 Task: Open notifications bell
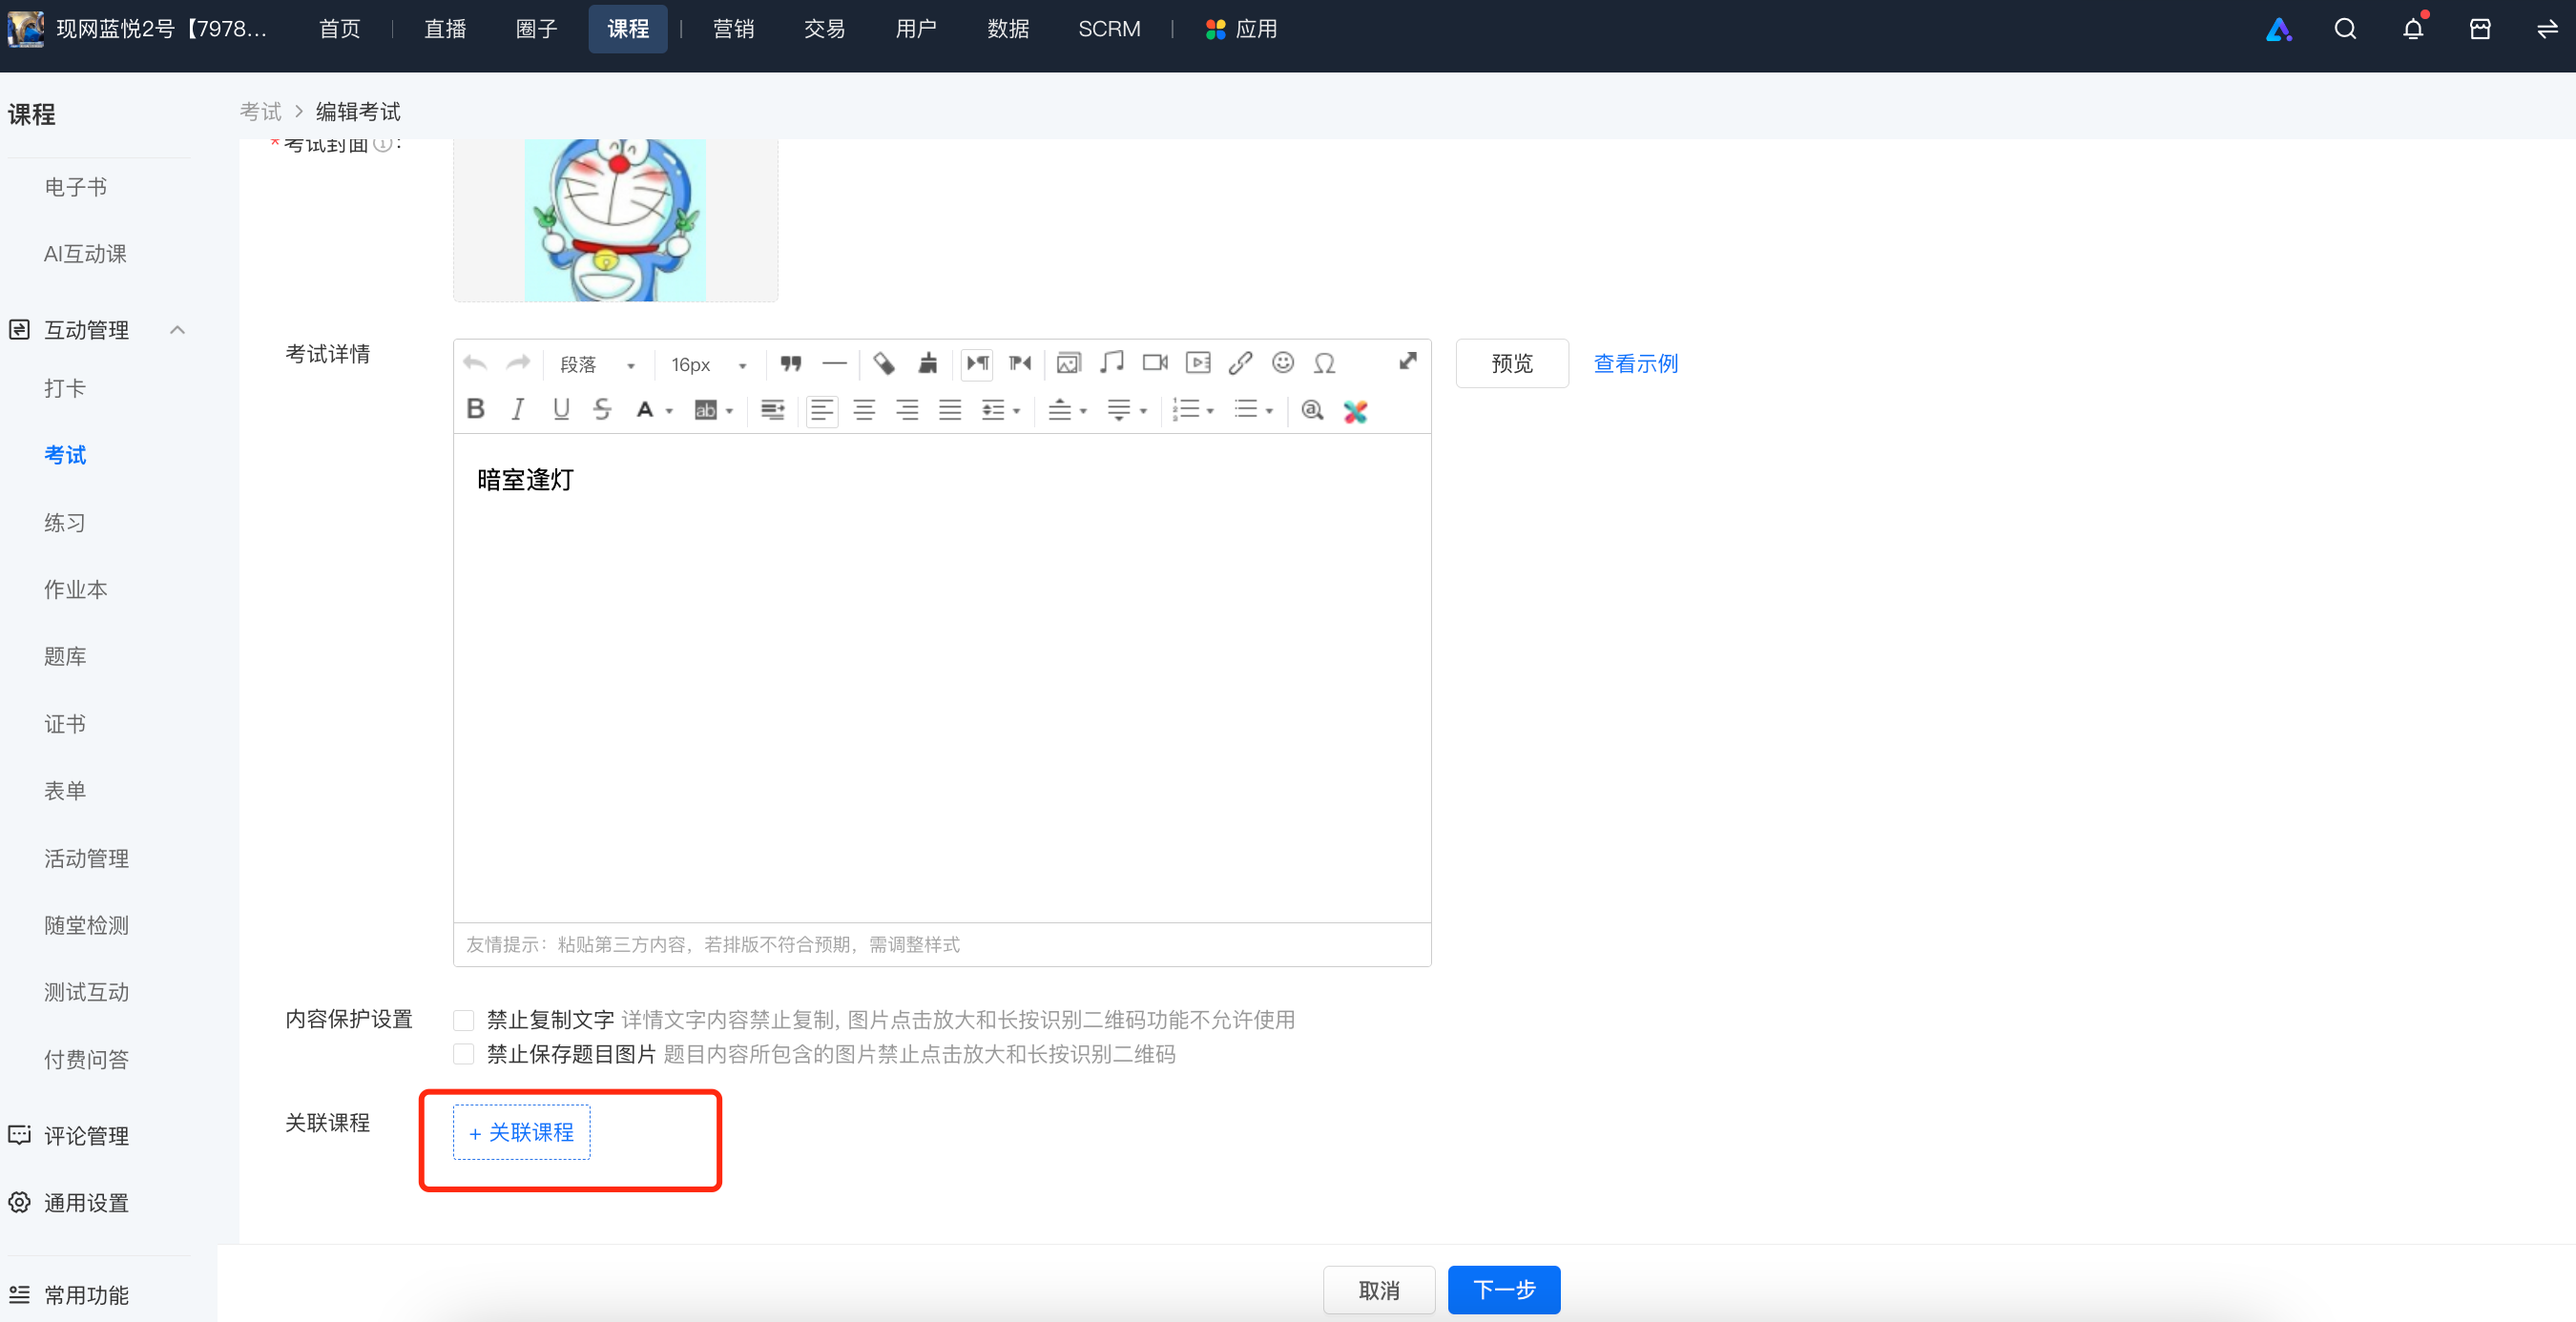coord(2413,29)
